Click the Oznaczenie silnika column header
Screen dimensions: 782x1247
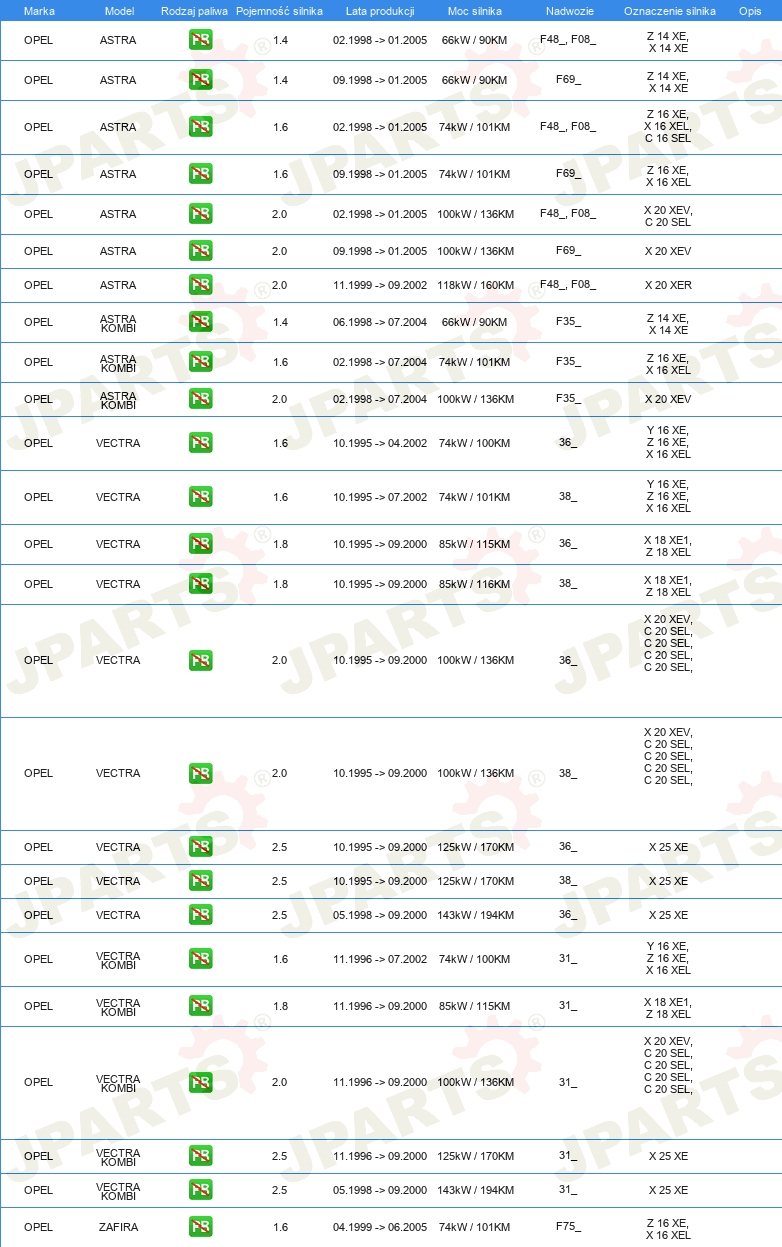tap(669, 10)
